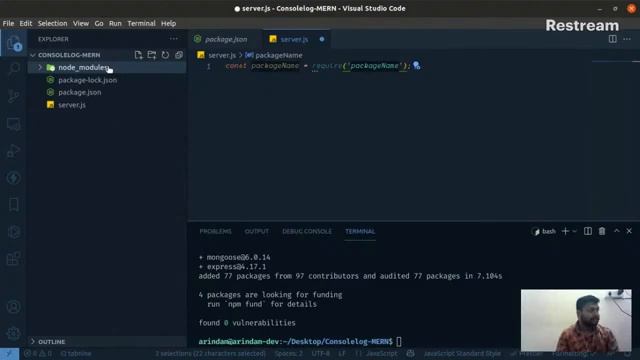
Task: Open the Run menu
Action: [x=115, y=23]
